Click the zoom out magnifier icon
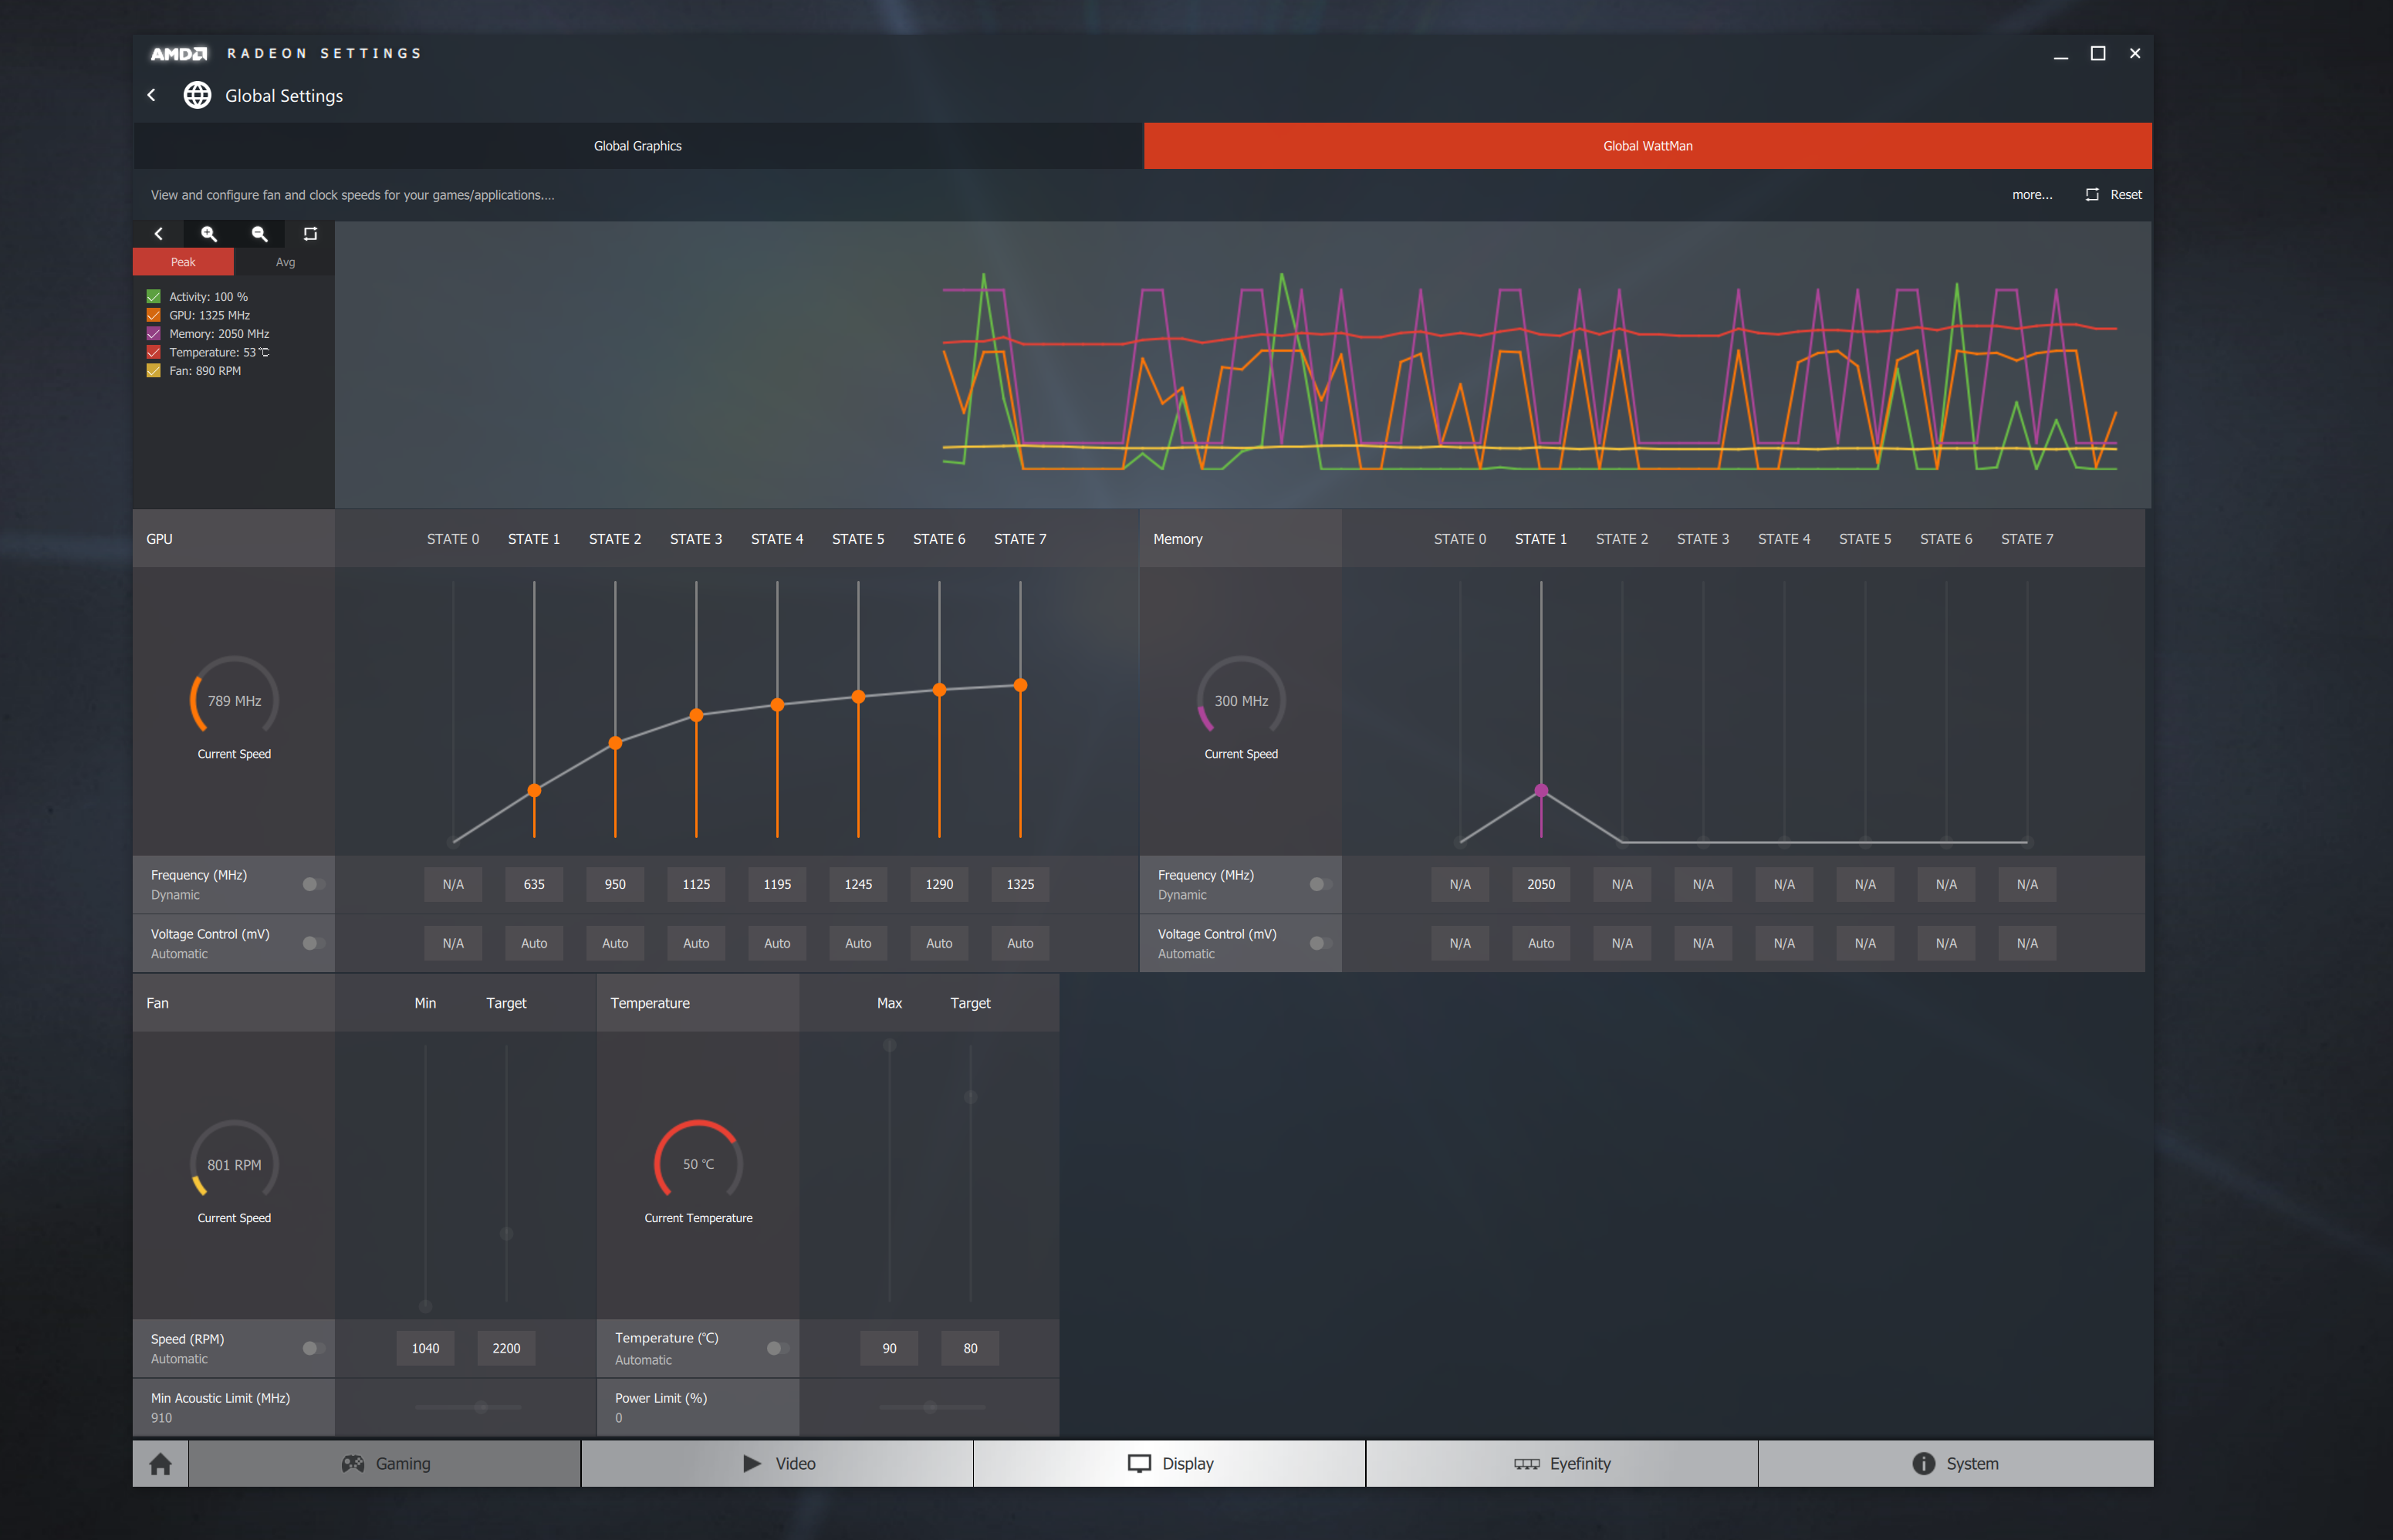Screen dimensions: 2393x1540 pyautogui.click(x=259, y=234)
